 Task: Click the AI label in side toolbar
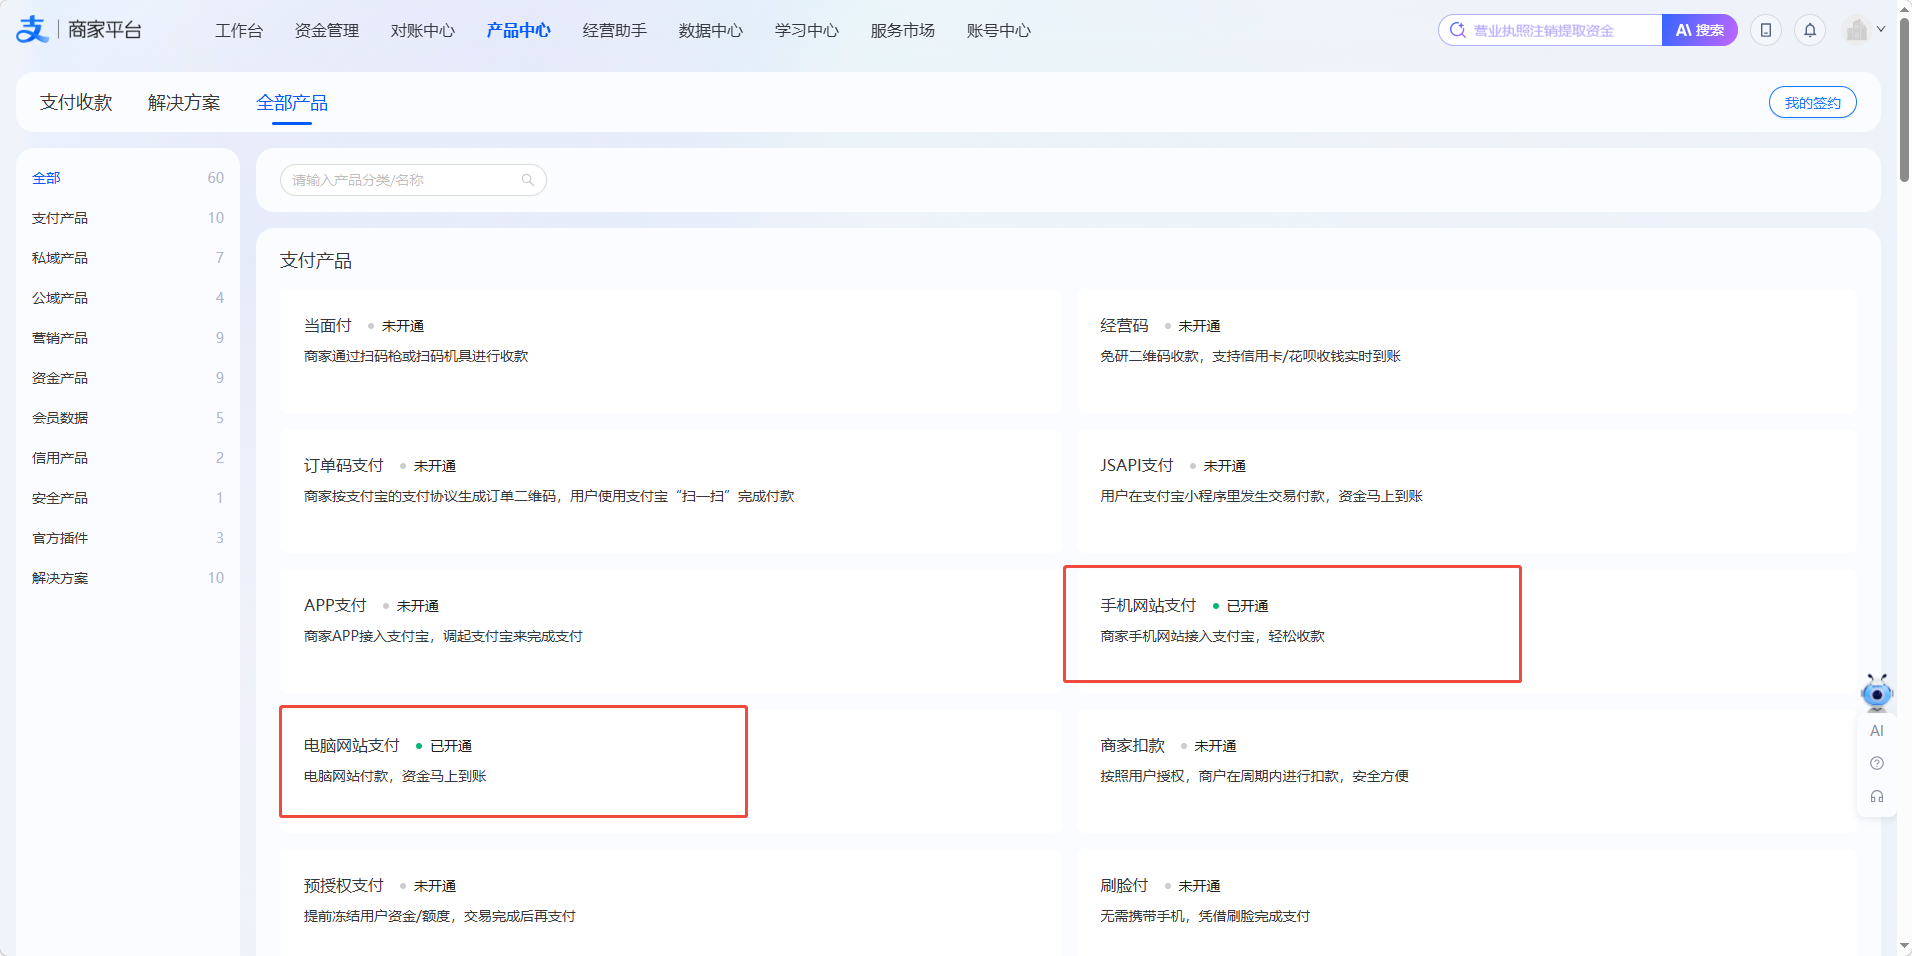[1877, 731]
